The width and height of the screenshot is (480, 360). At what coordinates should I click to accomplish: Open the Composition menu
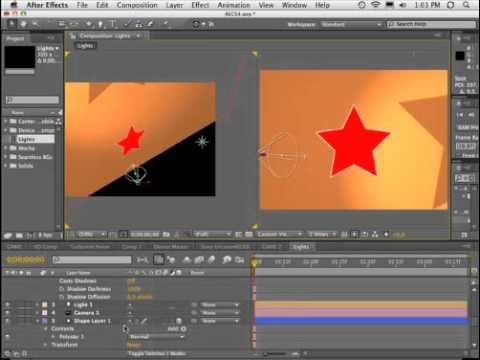pyautogui.click(x=137, y=5)
